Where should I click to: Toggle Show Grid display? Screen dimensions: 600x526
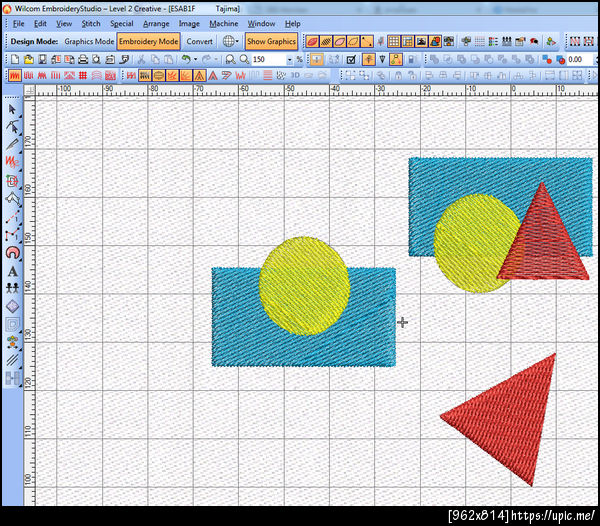(394, 41)
